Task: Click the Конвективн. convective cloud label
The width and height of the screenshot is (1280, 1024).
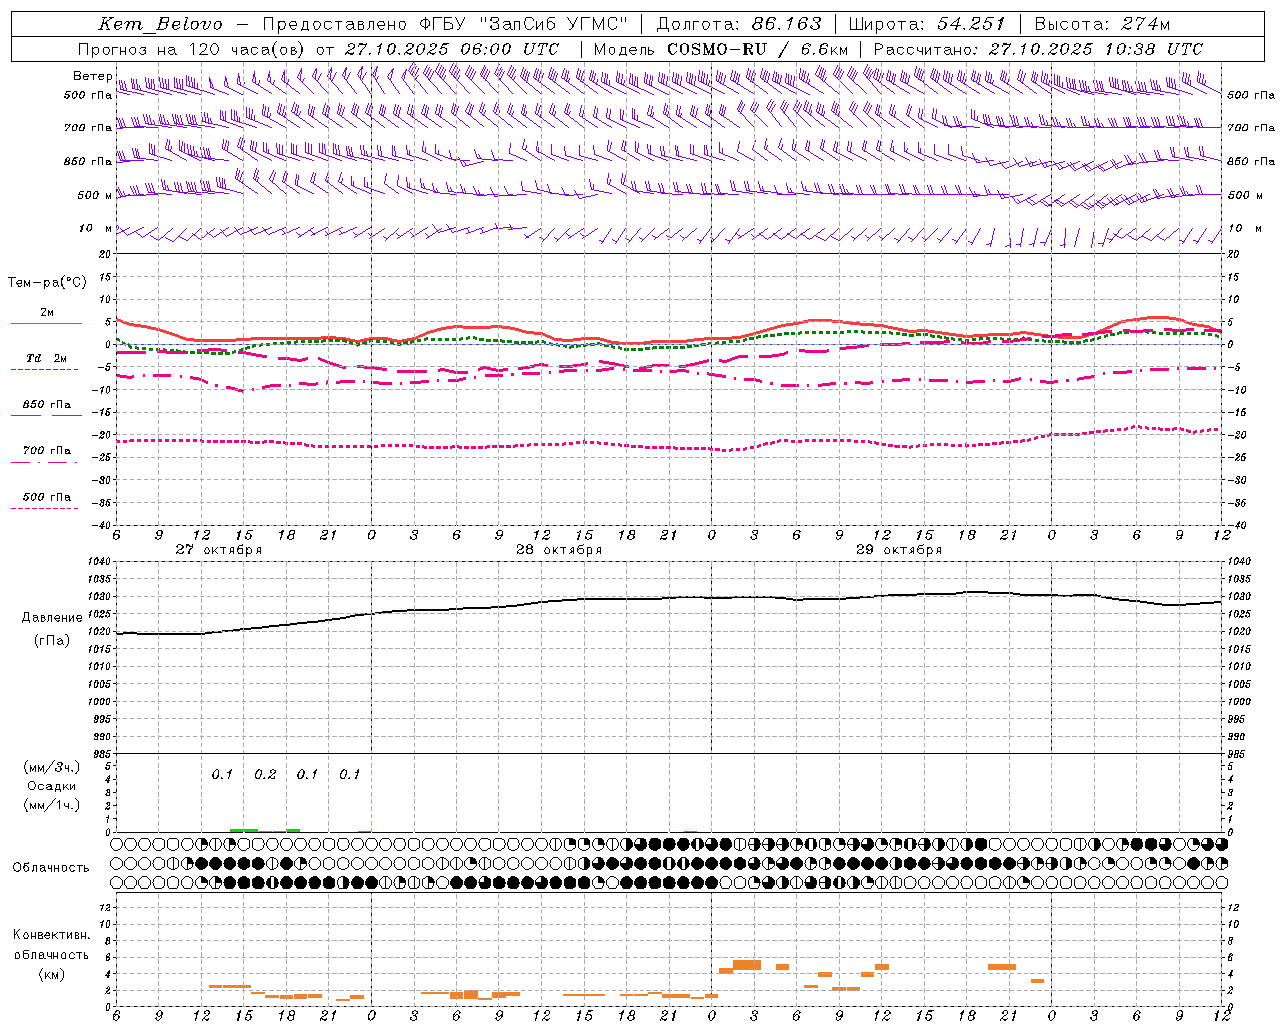Action: tap(51, 935)
